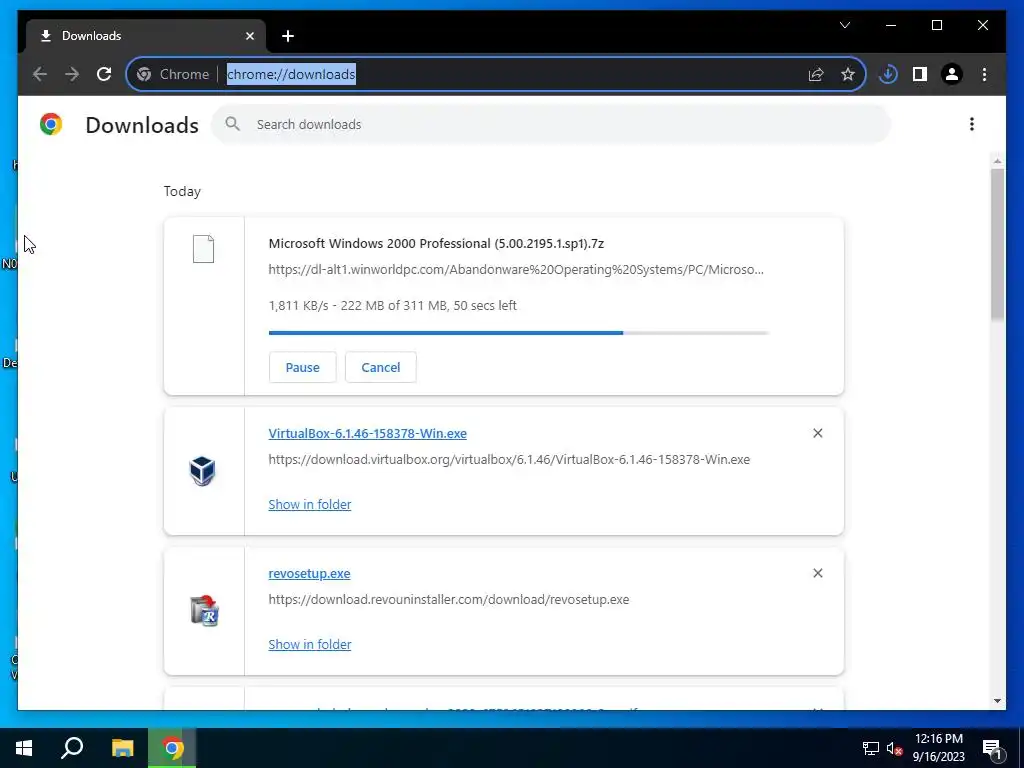Click the browser back arrow
Viewport: 1024px width, 768px height.
[x=40, y=74]
